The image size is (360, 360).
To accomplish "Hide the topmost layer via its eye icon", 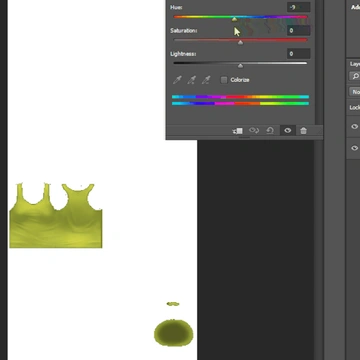I will tap(355, 126).
